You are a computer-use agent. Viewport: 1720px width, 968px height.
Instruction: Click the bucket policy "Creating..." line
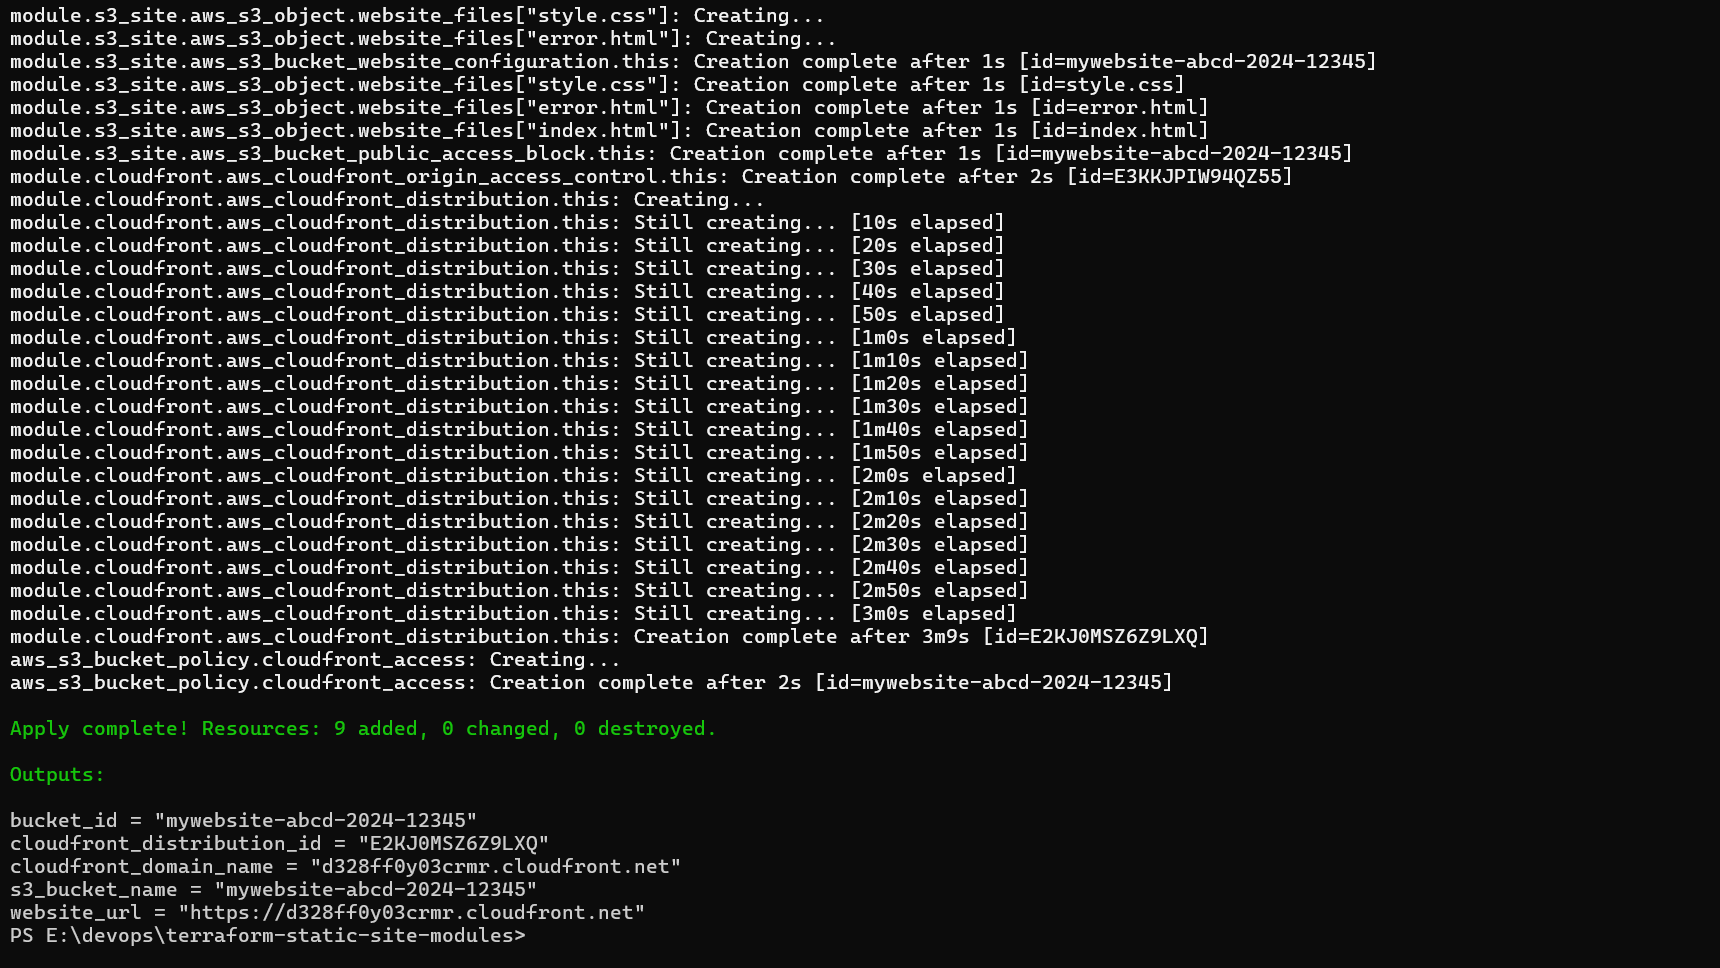315,660
